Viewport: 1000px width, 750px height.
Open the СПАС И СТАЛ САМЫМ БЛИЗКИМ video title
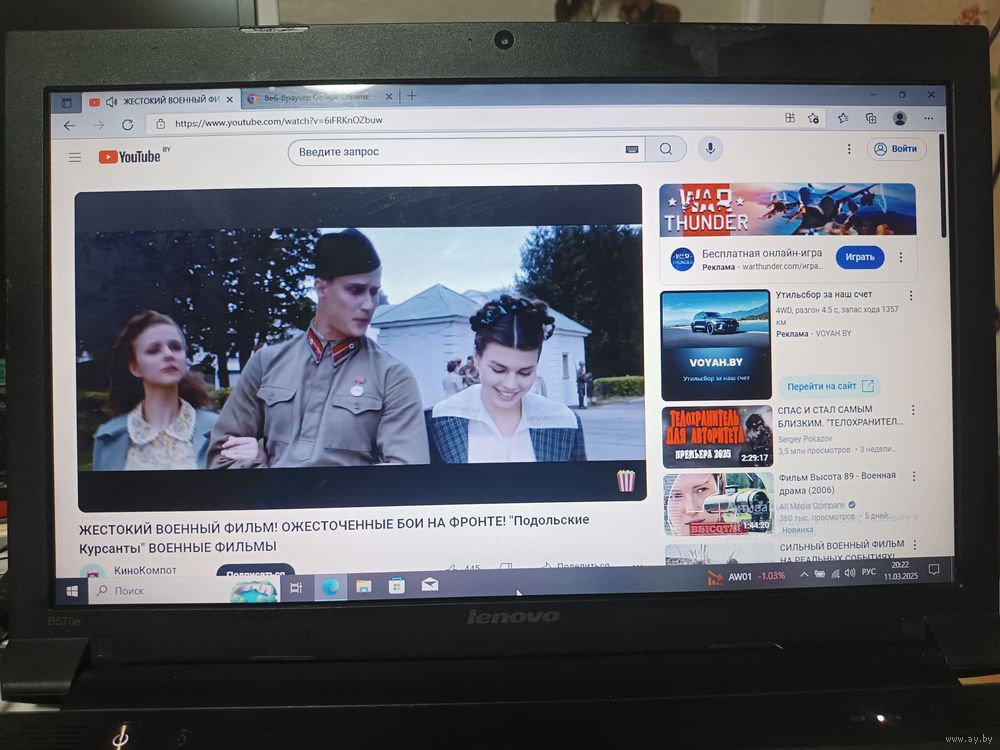pyautogui.click(x=839, y=415)
